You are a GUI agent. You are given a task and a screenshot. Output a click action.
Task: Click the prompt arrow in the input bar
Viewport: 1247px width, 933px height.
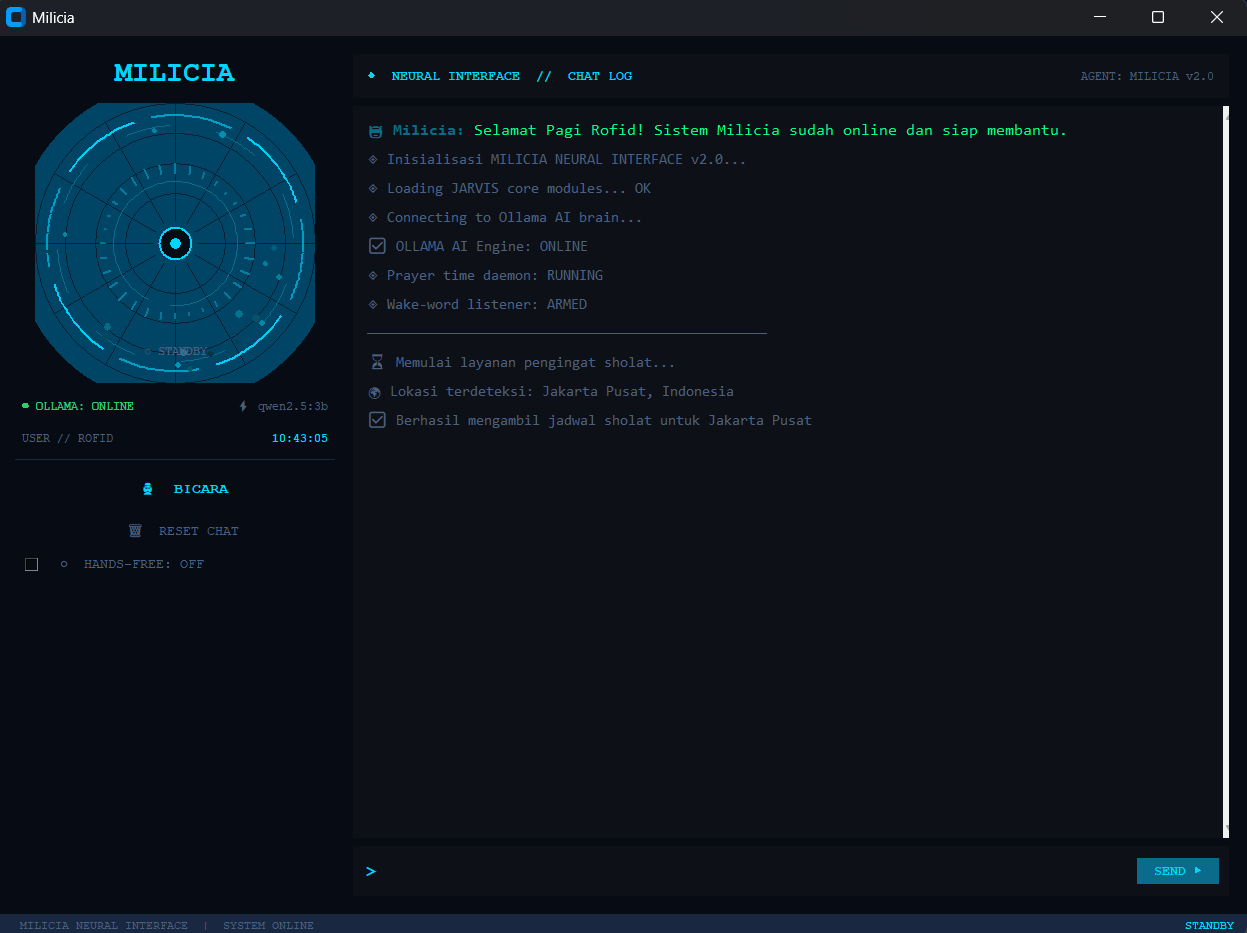click(x=371, y=871)
